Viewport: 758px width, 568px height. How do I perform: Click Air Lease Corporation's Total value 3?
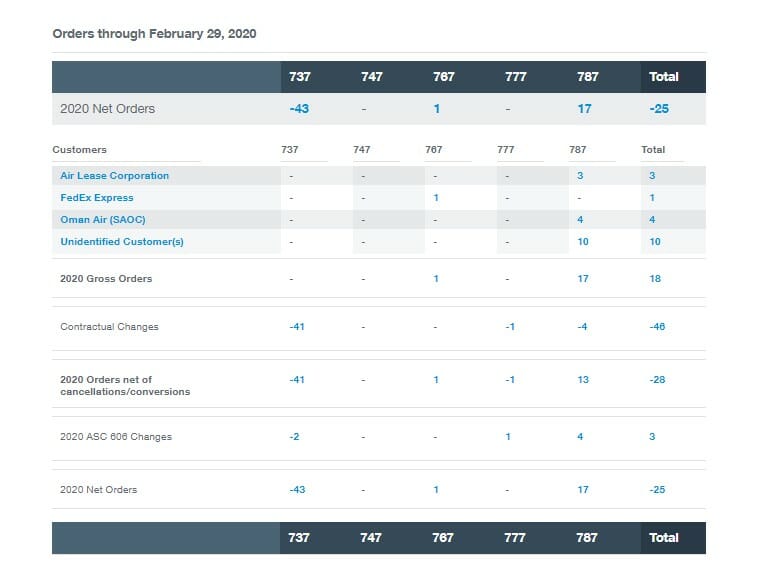coord(652,175)
